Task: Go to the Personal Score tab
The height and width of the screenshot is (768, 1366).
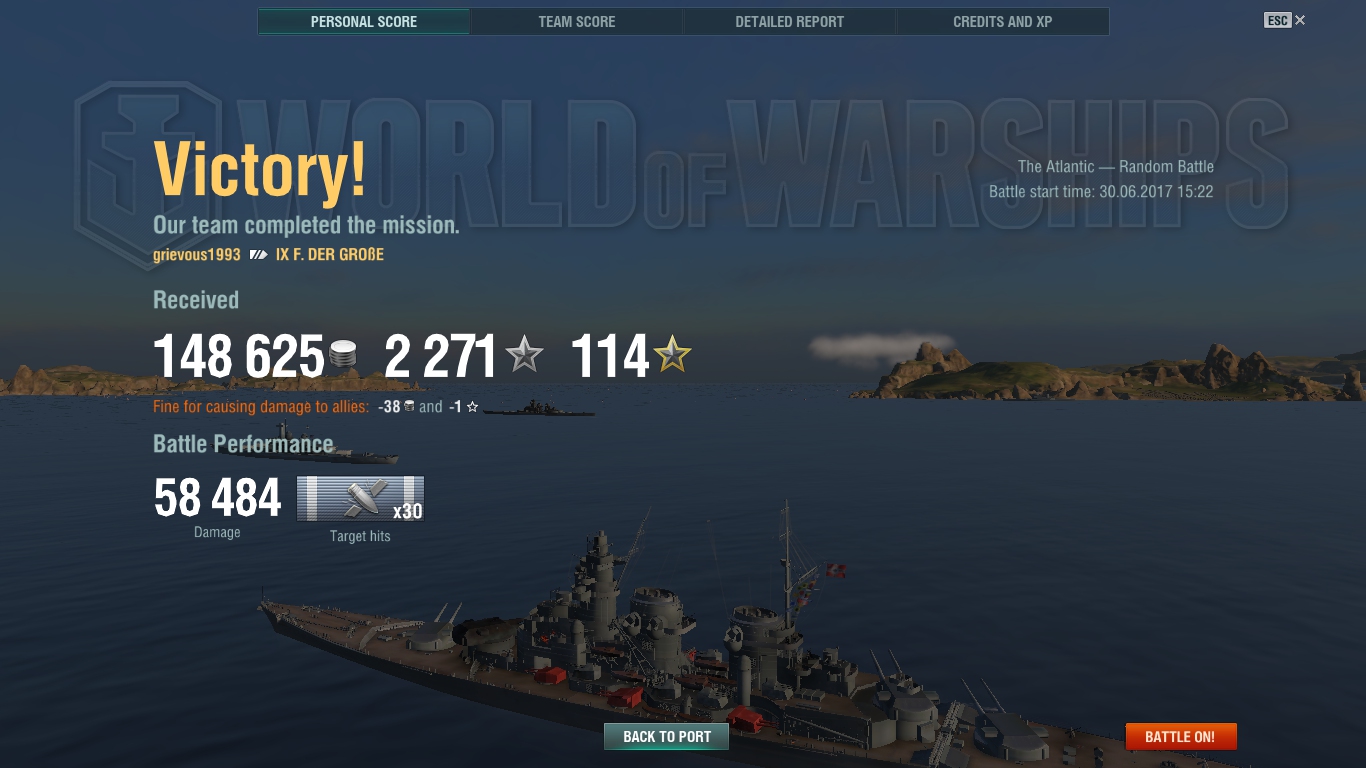Action: (364, 21)
